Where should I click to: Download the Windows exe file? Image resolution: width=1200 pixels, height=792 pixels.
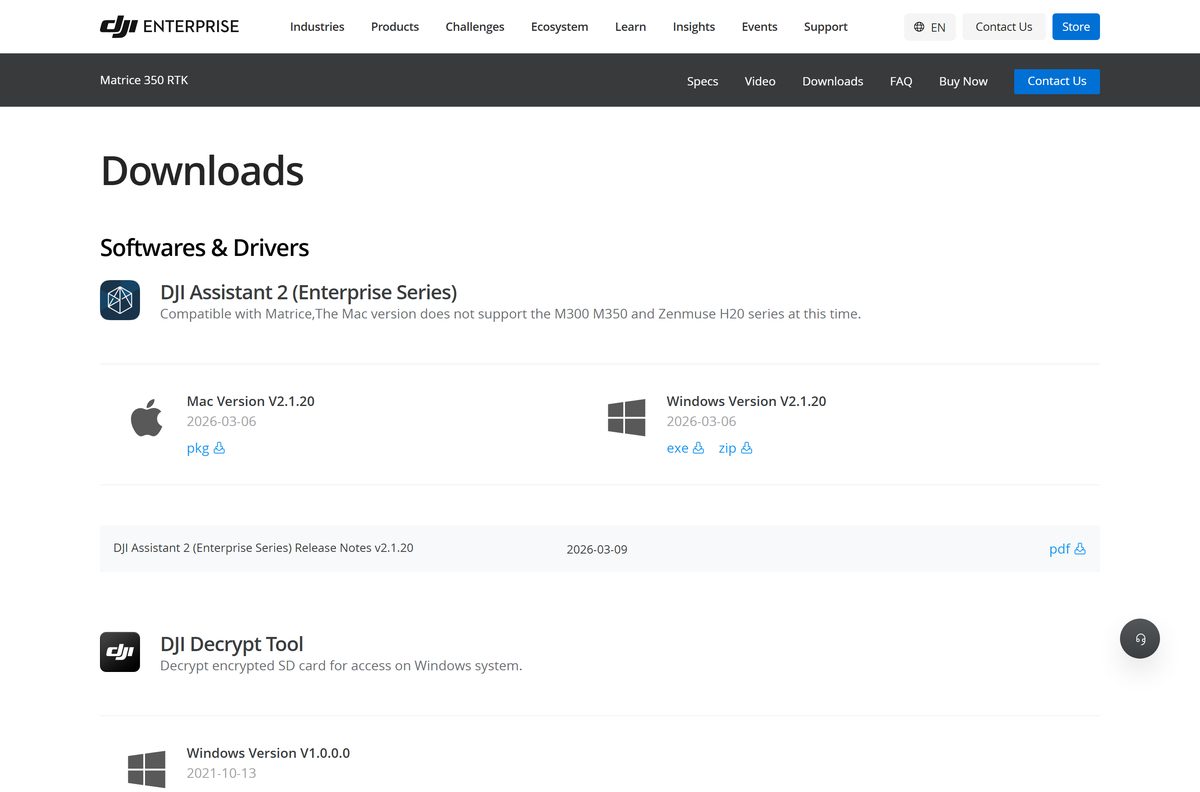coord(685,448)
